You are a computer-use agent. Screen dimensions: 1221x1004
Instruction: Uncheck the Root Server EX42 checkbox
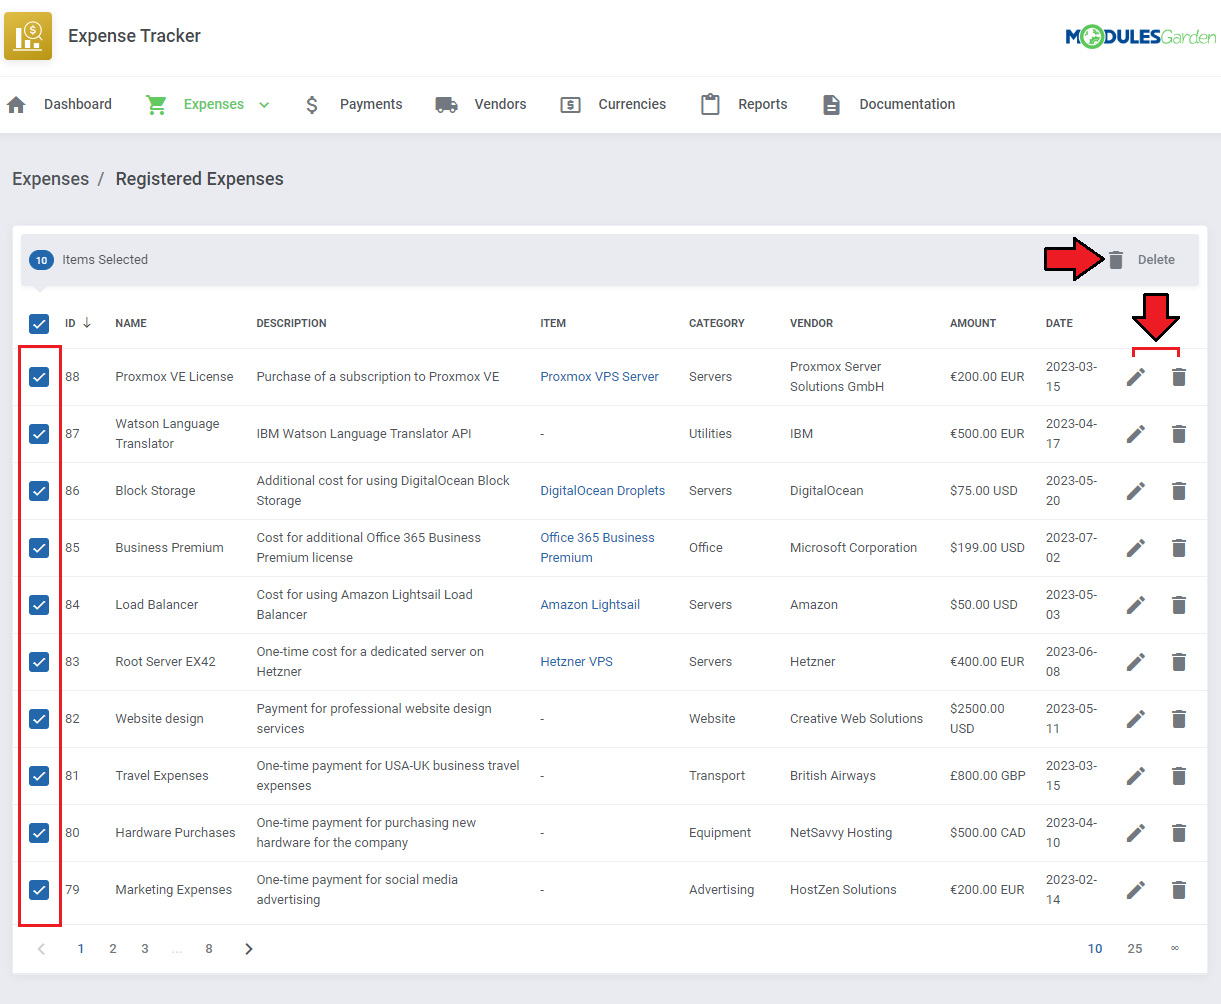coord(39,662)
